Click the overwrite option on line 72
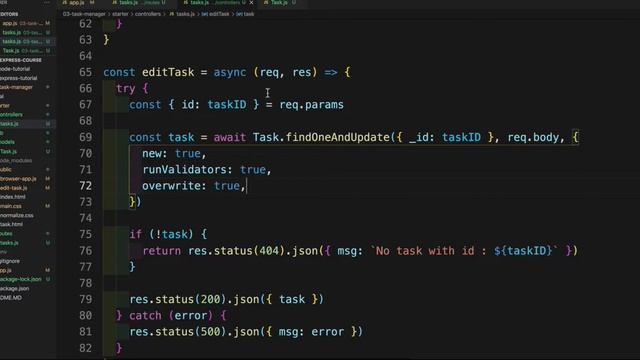Screen dimensions: 640x360 click(174, 186)
